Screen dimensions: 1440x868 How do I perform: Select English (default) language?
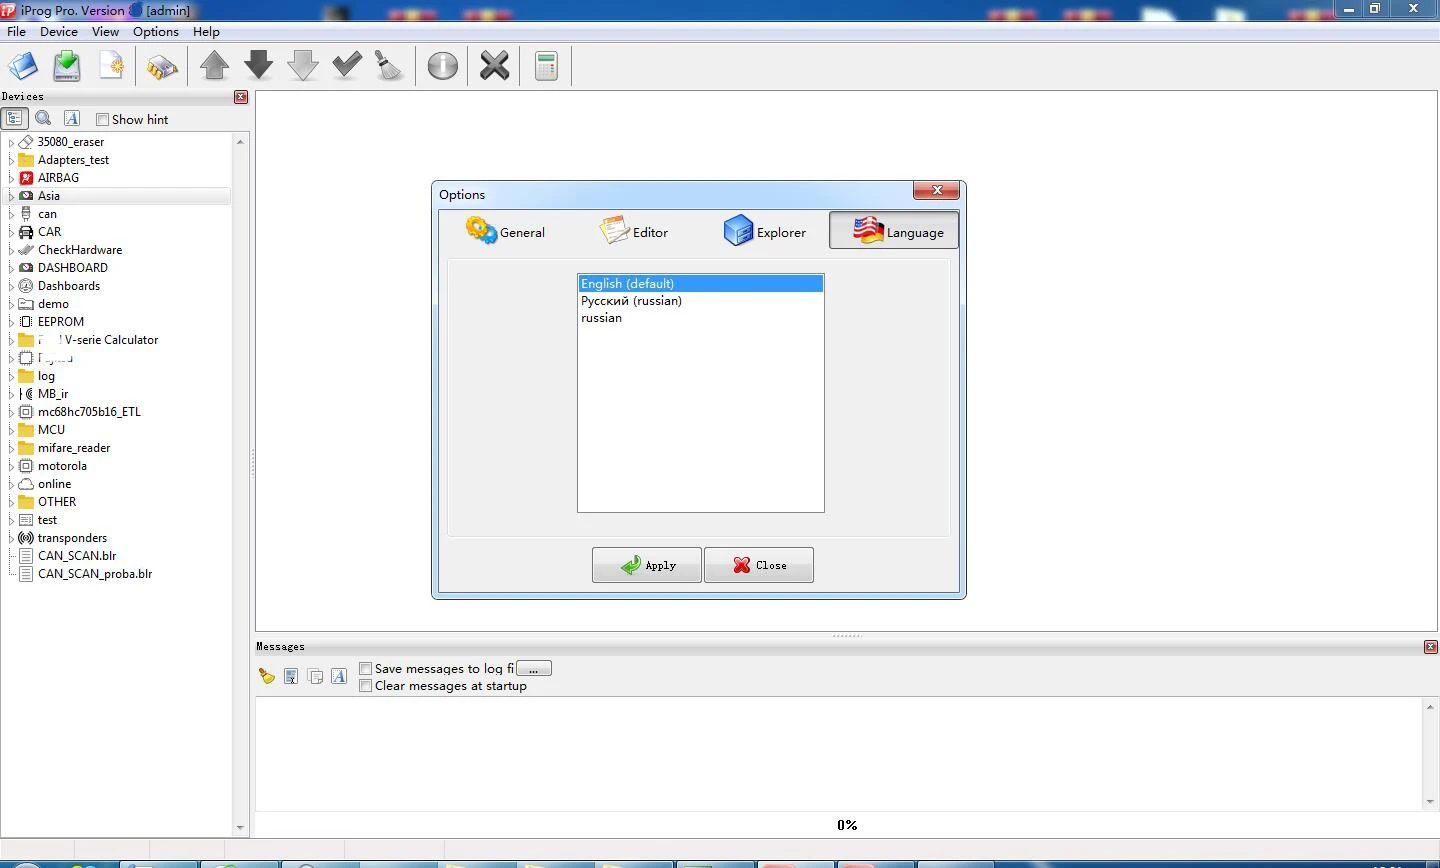point(701,284)
